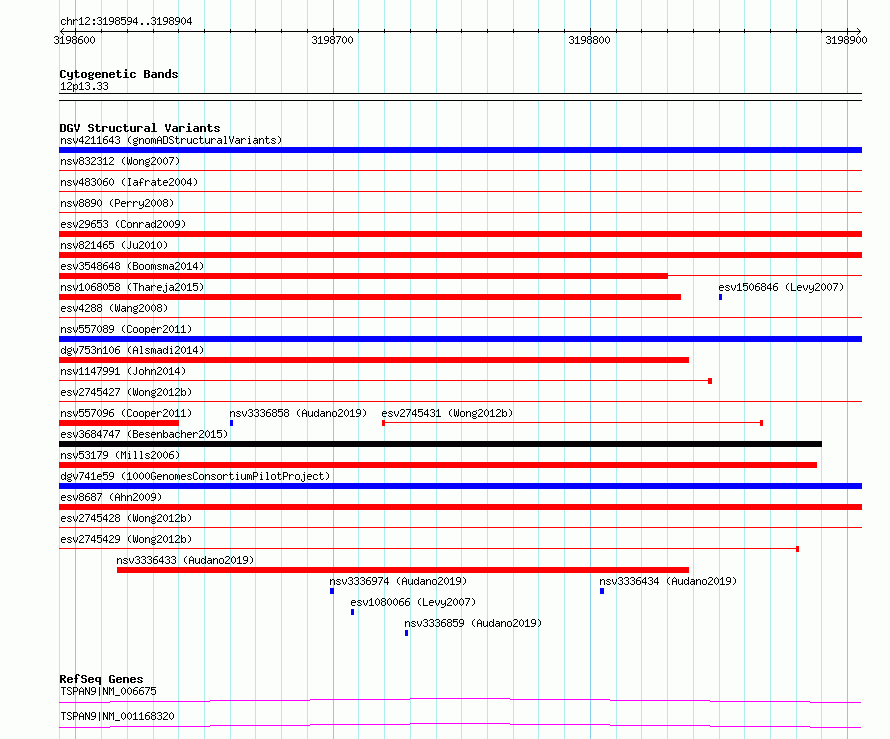Select variant label nsv8890 (Perry2008)
890x739 pixels.
[x=117, y=203]
